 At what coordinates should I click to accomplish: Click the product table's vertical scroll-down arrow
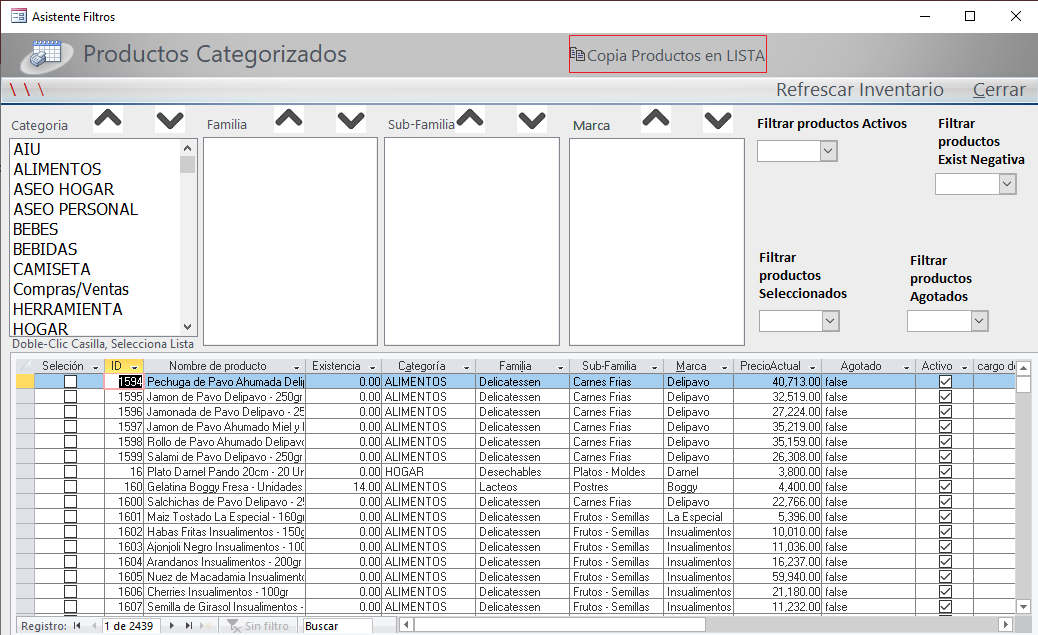1023,606
